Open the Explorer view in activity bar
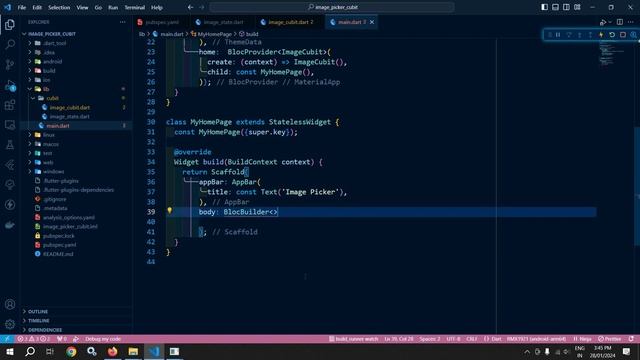Screen dimensions: 640x360 pyautogui.click(x=10, y=24)
